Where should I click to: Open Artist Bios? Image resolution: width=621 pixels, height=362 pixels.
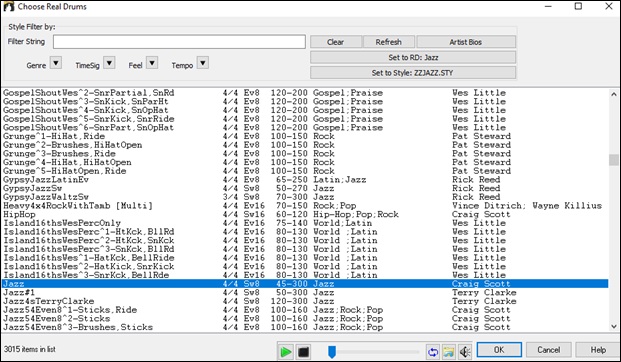tap(466, 42)
